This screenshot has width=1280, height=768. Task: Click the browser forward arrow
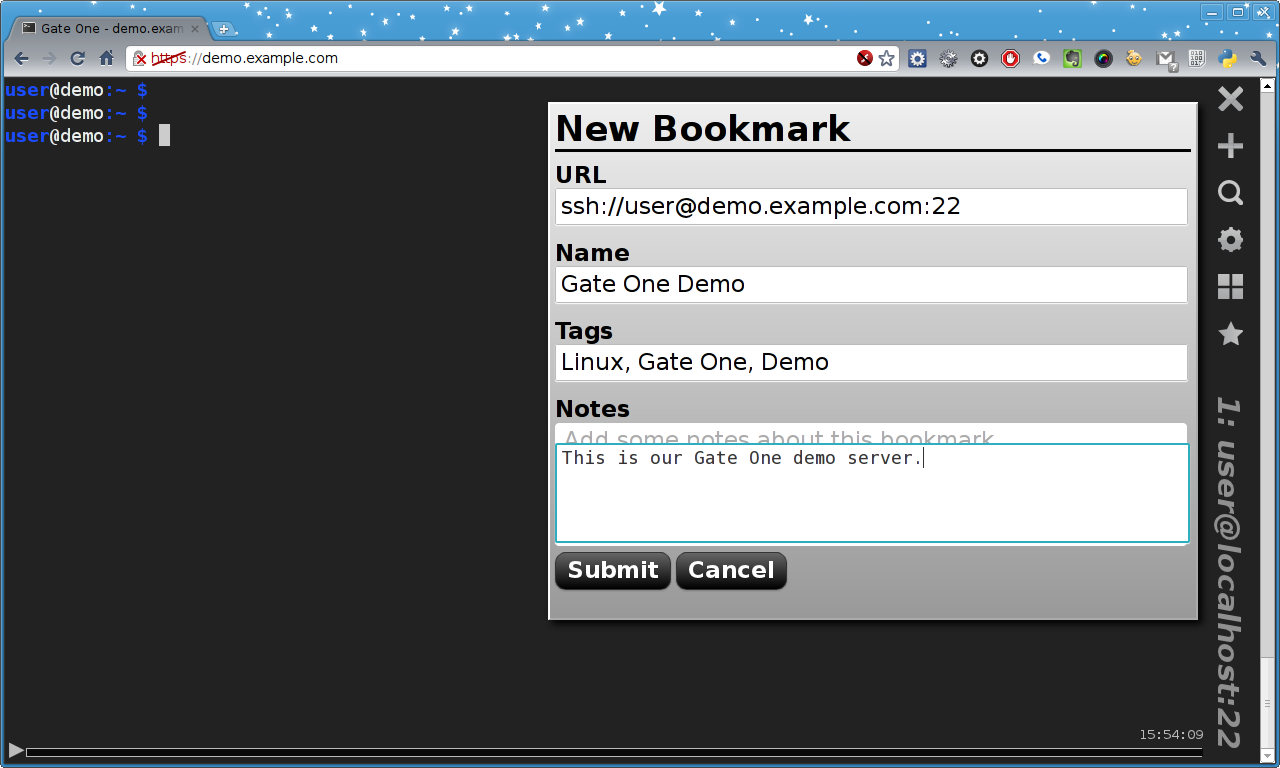49,58
